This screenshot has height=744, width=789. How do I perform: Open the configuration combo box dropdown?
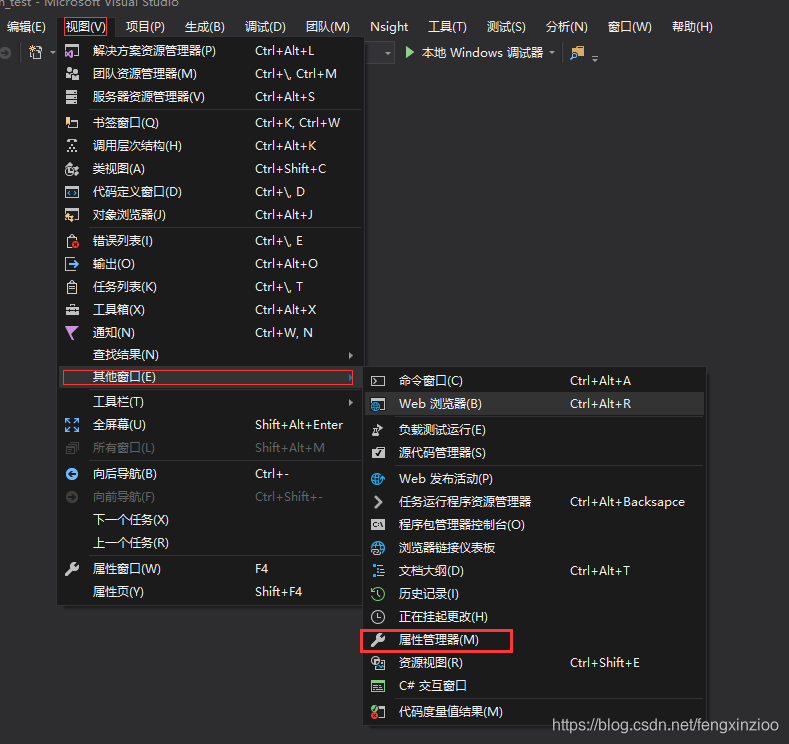[x=387, y=53]
